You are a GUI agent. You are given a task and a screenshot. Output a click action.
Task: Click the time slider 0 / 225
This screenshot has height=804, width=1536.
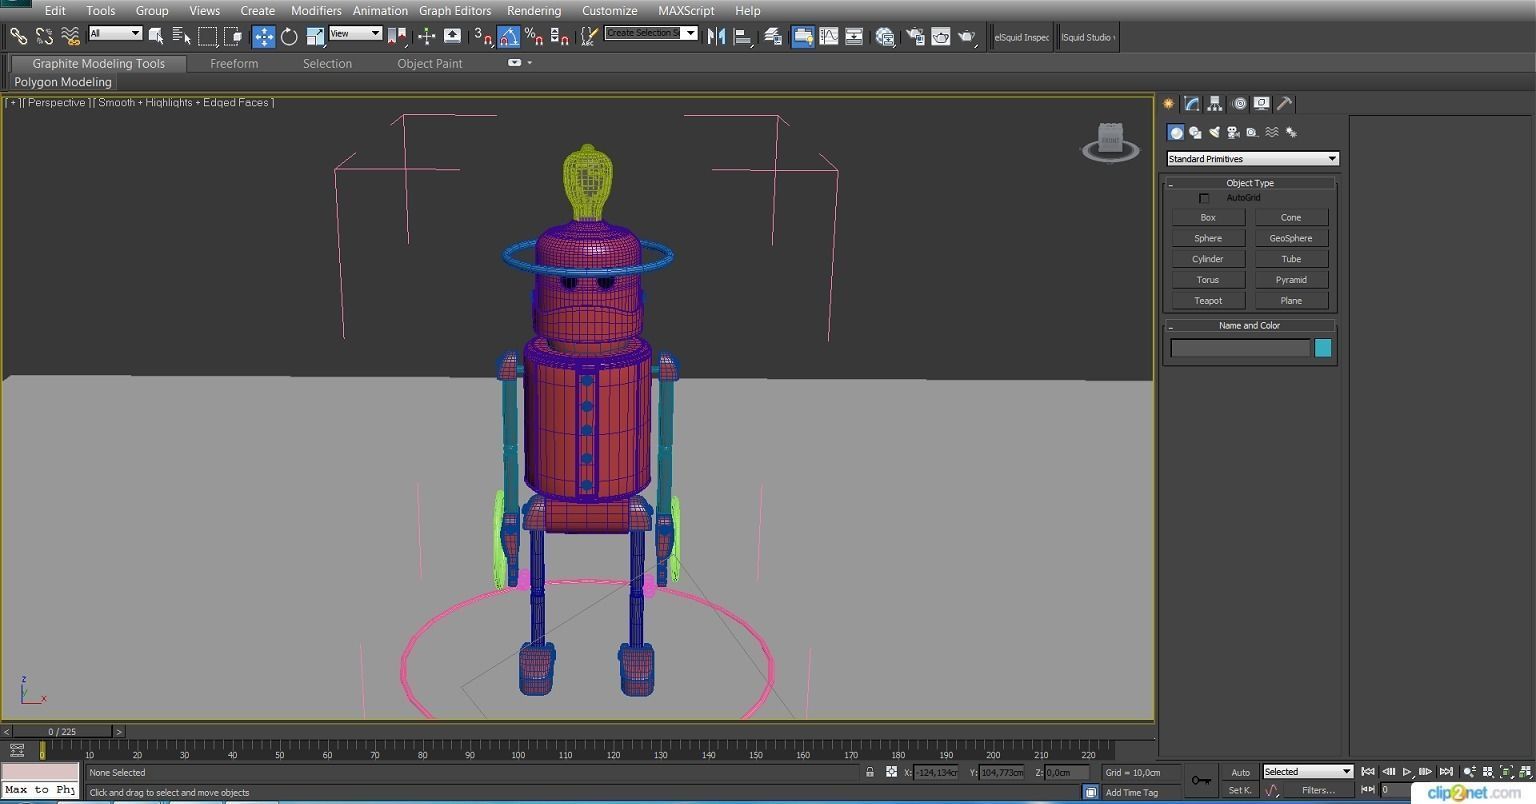62,731
